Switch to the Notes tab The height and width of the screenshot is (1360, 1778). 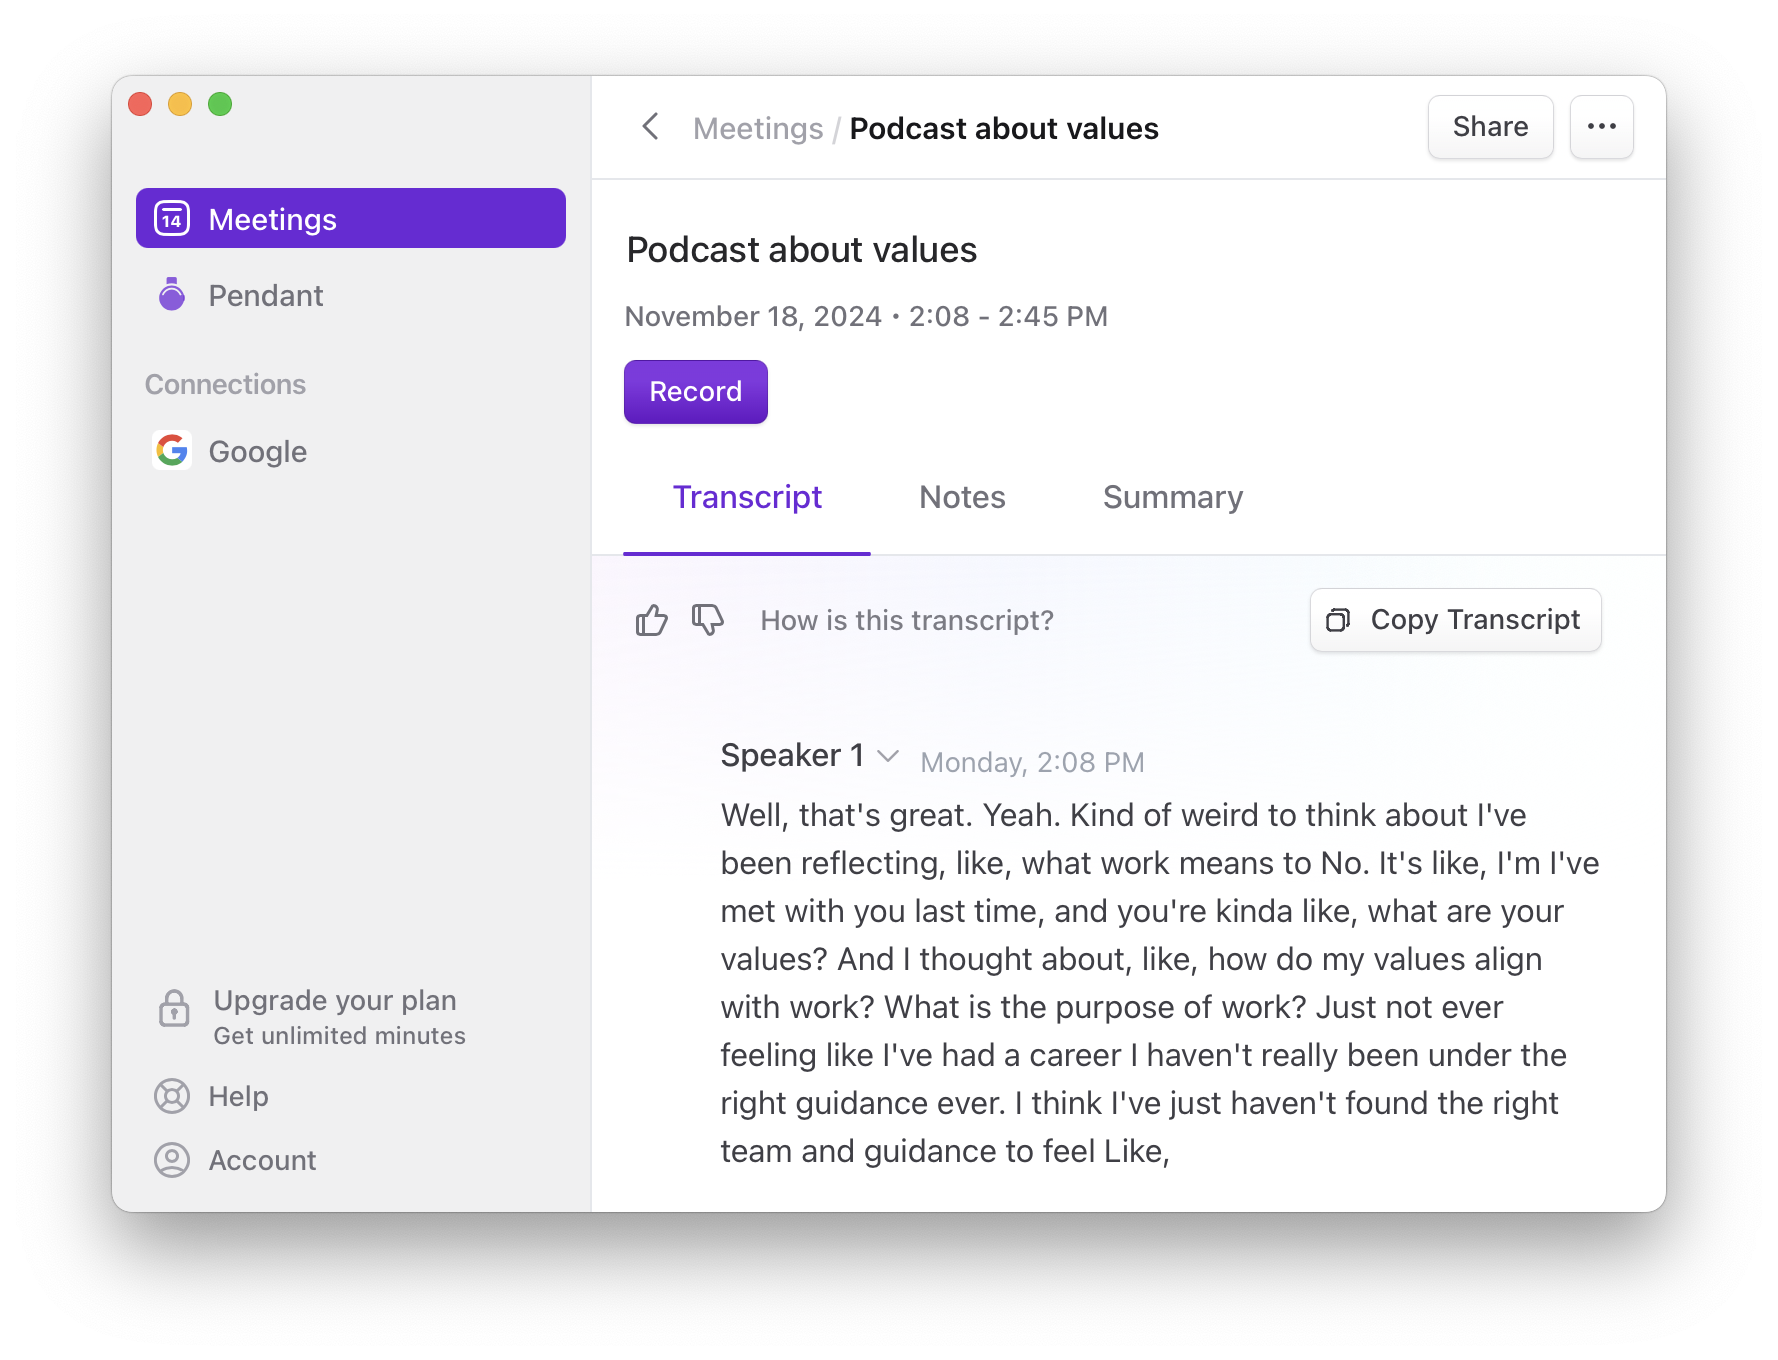click(961, 497)
